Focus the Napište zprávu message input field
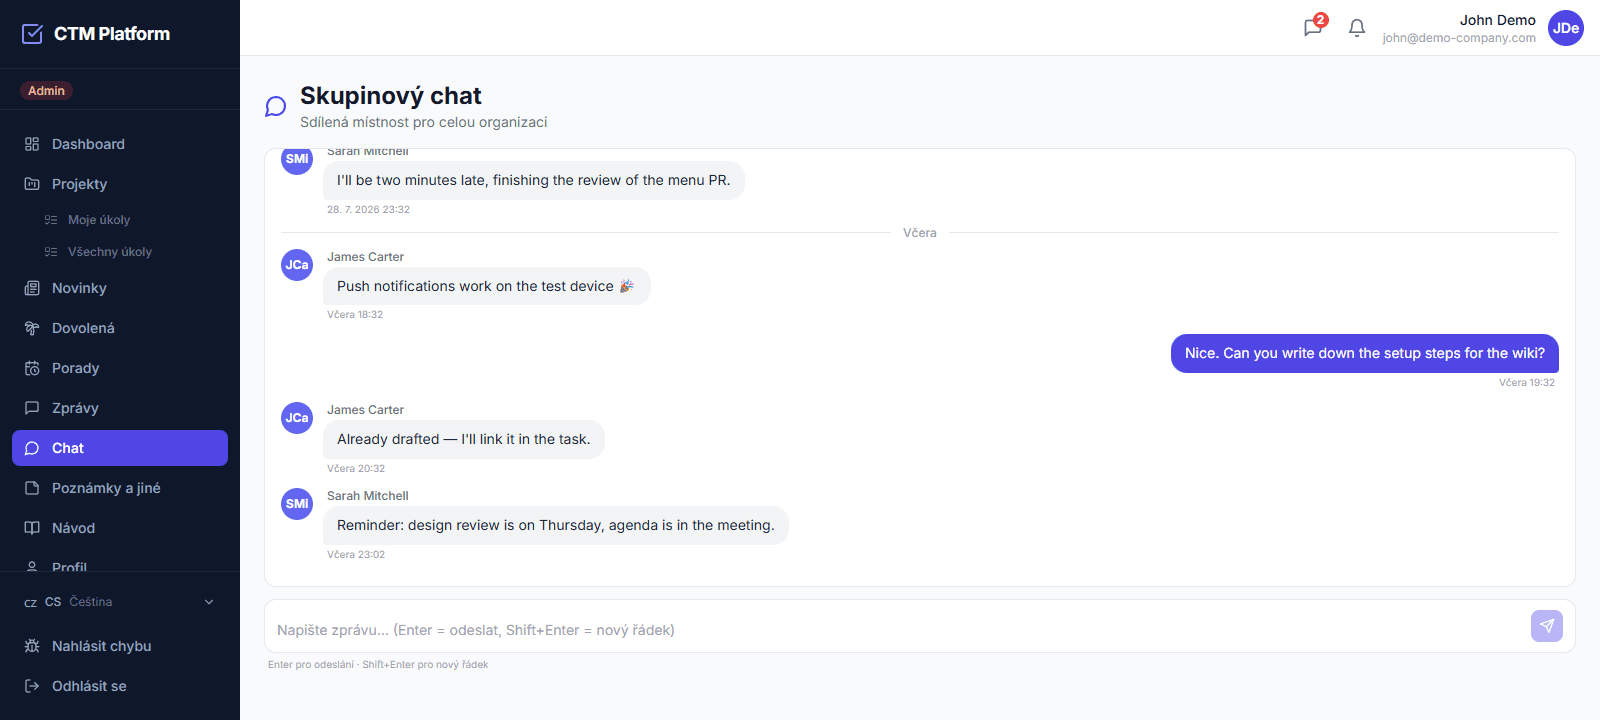Screen dimensions: 1600x720 coord(895,630)
